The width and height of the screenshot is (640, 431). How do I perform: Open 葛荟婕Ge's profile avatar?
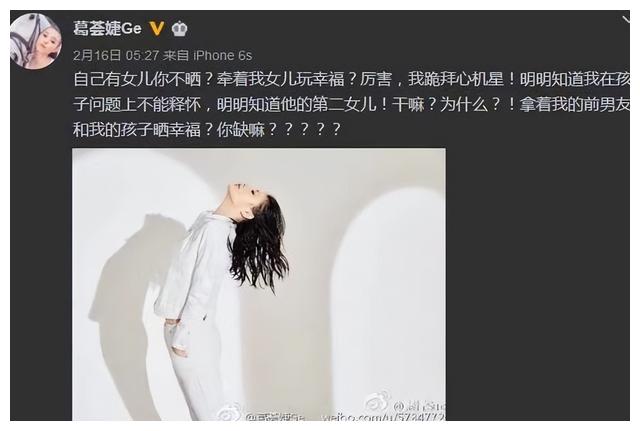(36, 41)
